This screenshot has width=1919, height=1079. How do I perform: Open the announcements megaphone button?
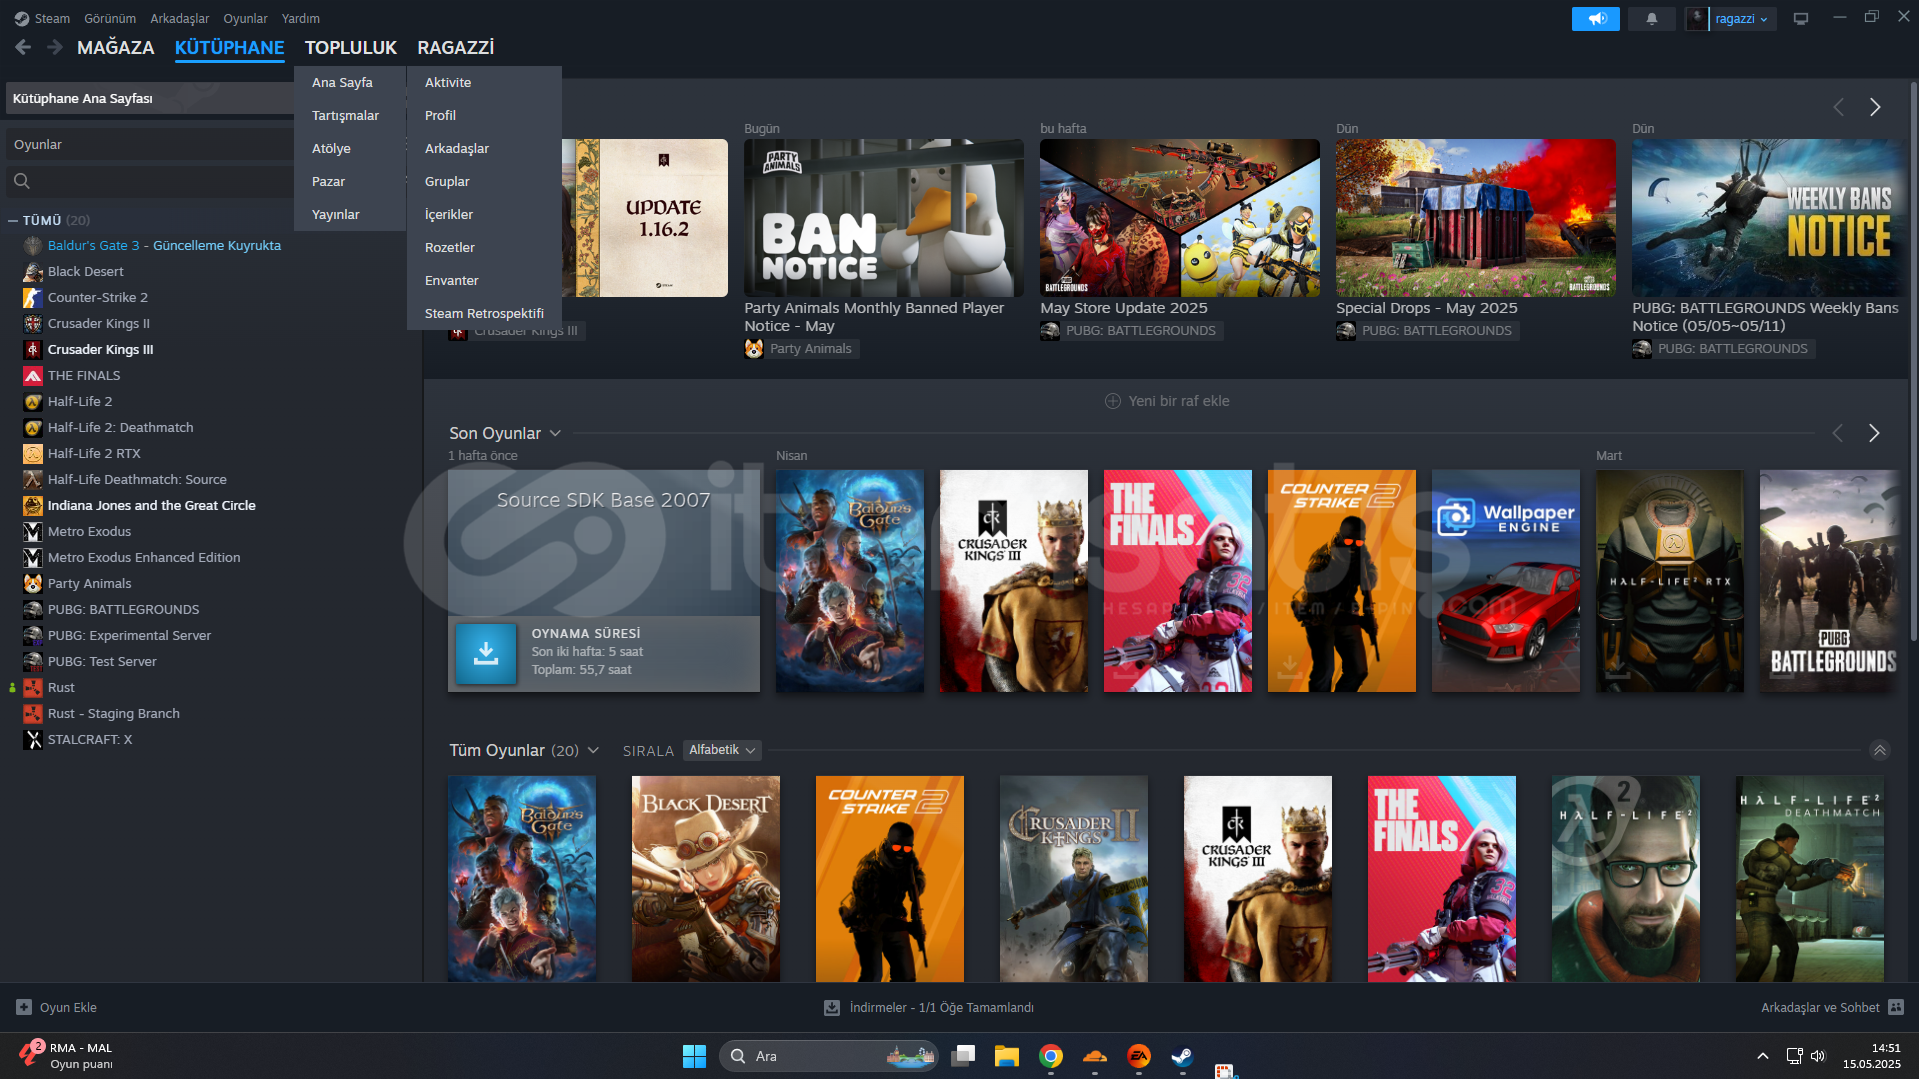(1595, 19)
